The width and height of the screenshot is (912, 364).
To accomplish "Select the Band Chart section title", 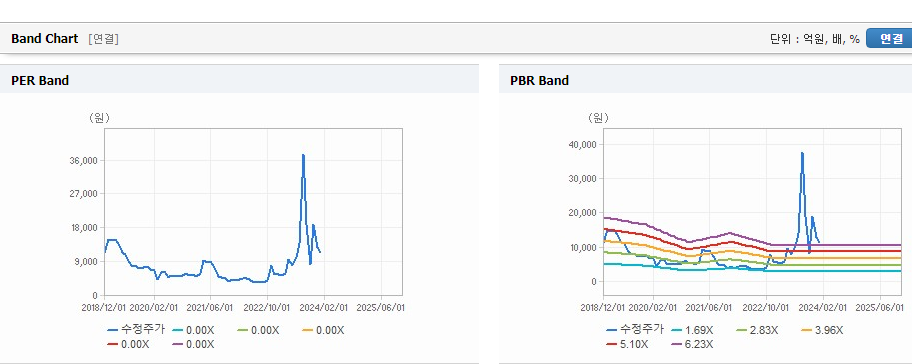I will (x=44, y=39).
